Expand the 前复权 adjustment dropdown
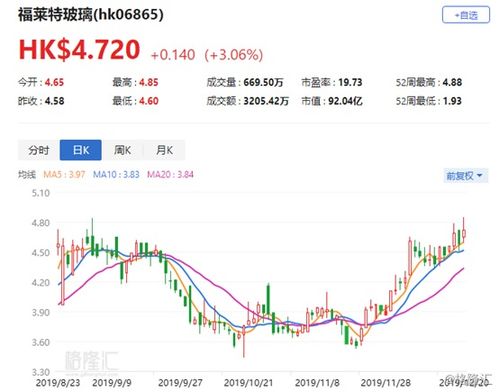The image size is (499, 392). pos(464,176)
